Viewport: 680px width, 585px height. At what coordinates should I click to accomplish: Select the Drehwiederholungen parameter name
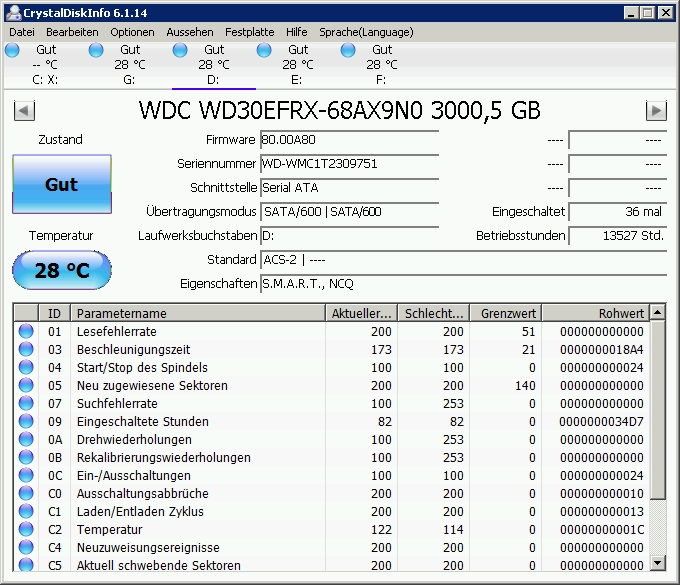point(134,440)
